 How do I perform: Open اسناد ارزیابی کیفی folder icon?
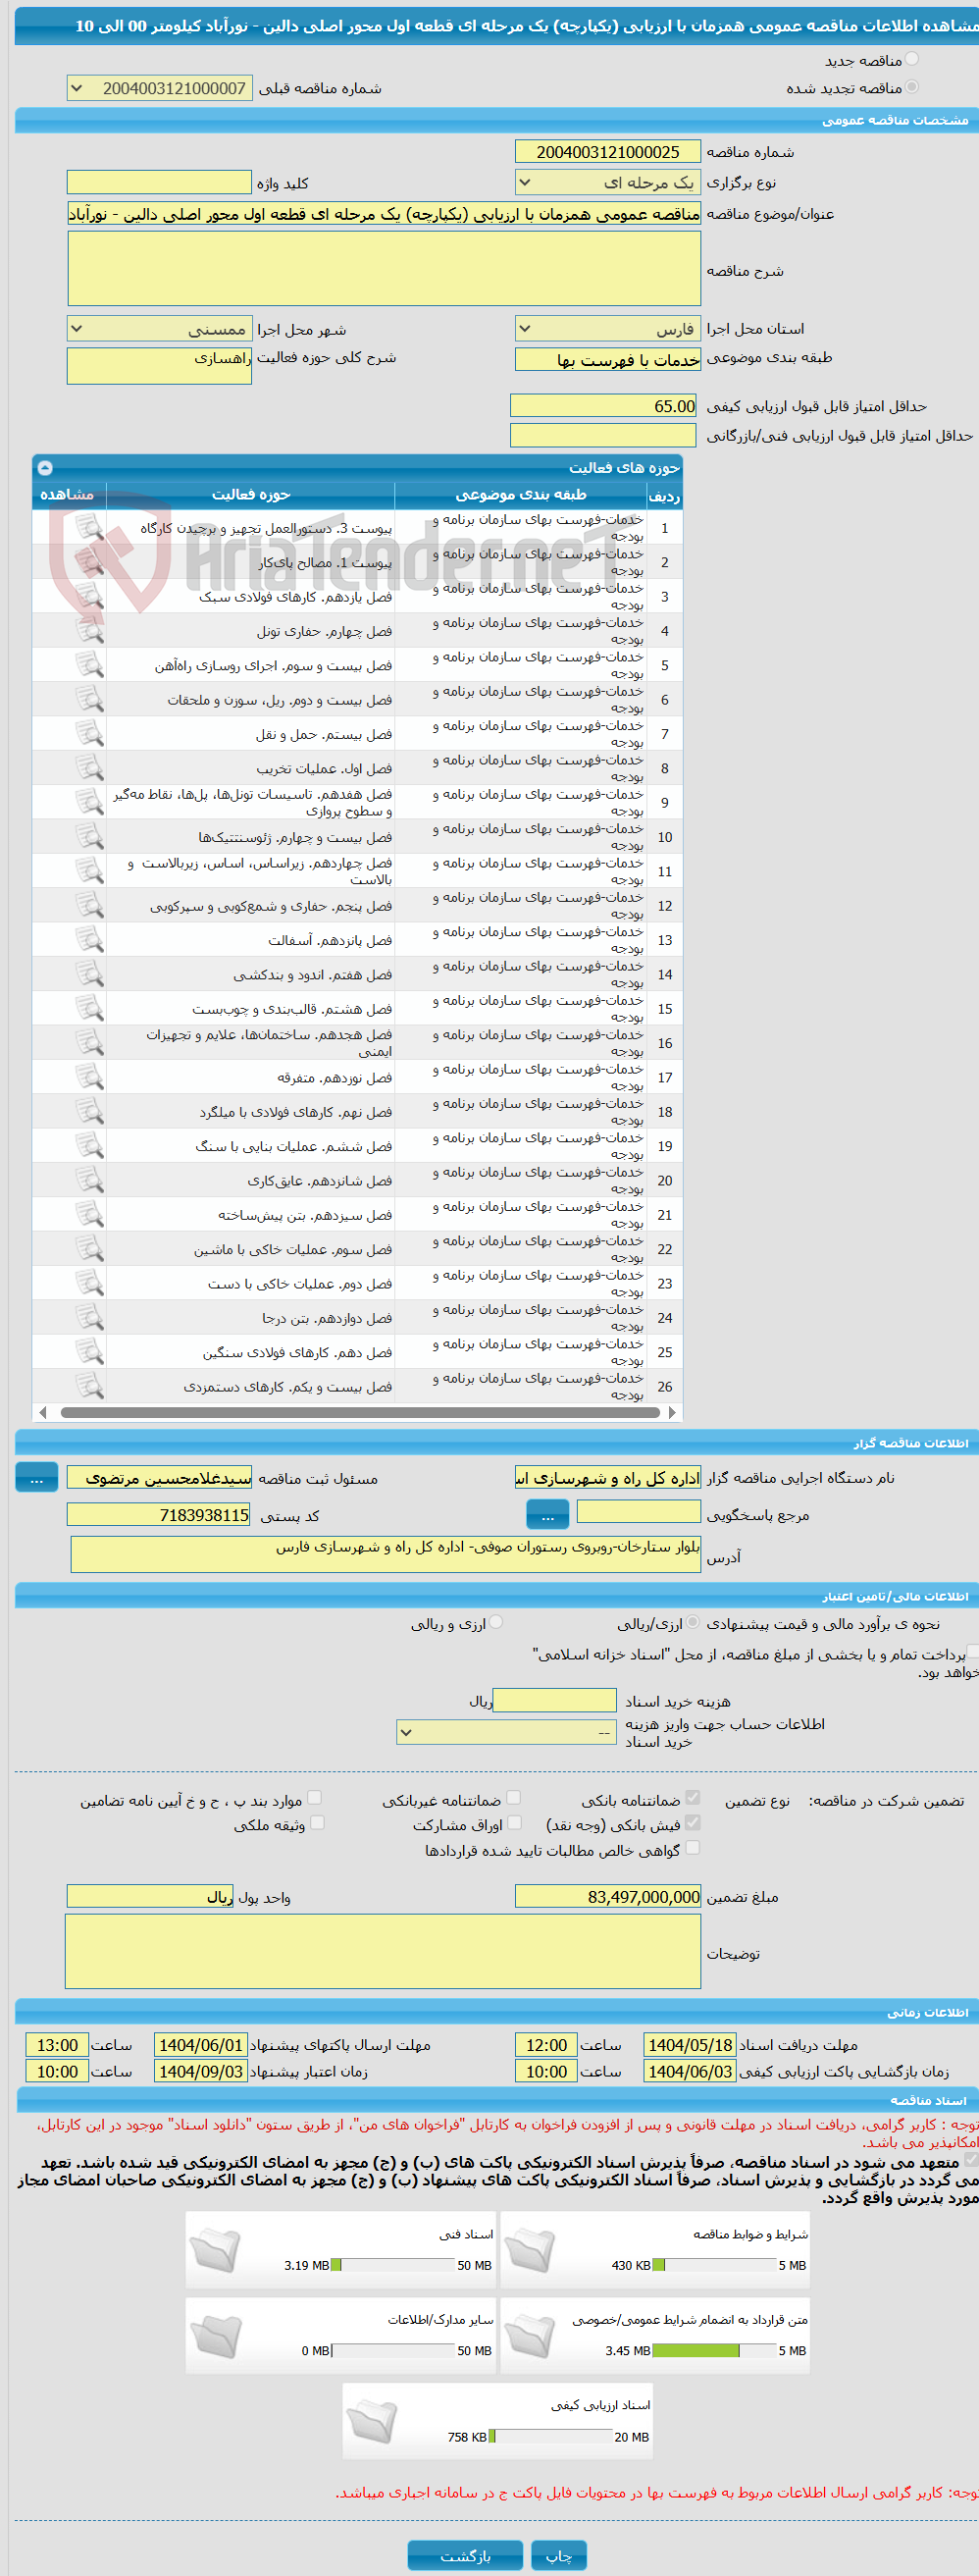coord(371,2421)
